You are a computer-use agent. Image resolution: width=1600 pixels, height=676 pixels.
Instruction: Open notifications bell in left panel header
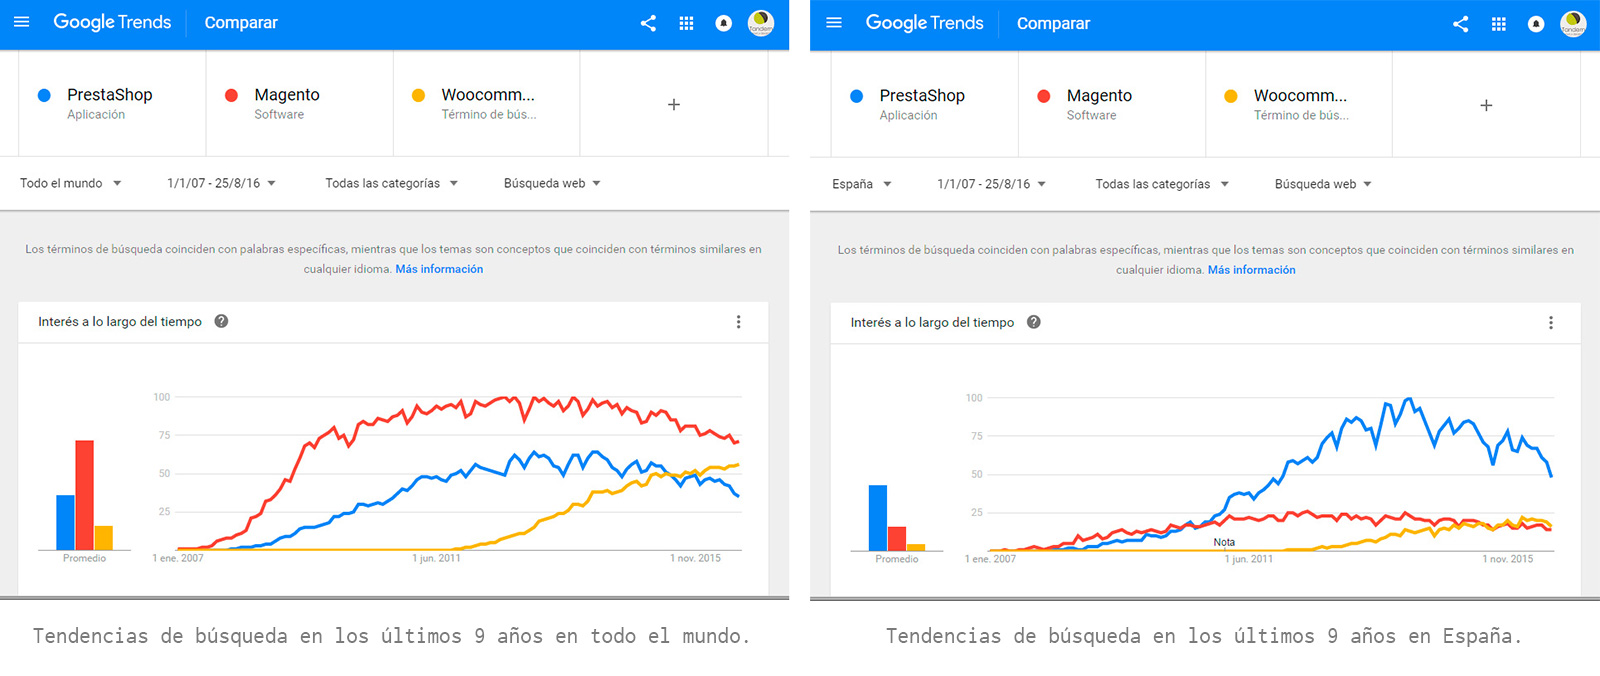coord(724,23)
